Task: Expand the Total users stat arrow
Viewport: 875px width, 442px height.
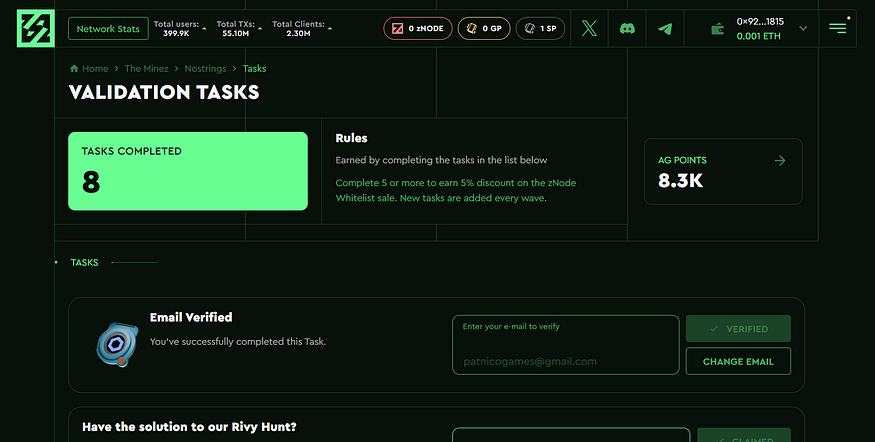Action: click(x=204, y=28)
